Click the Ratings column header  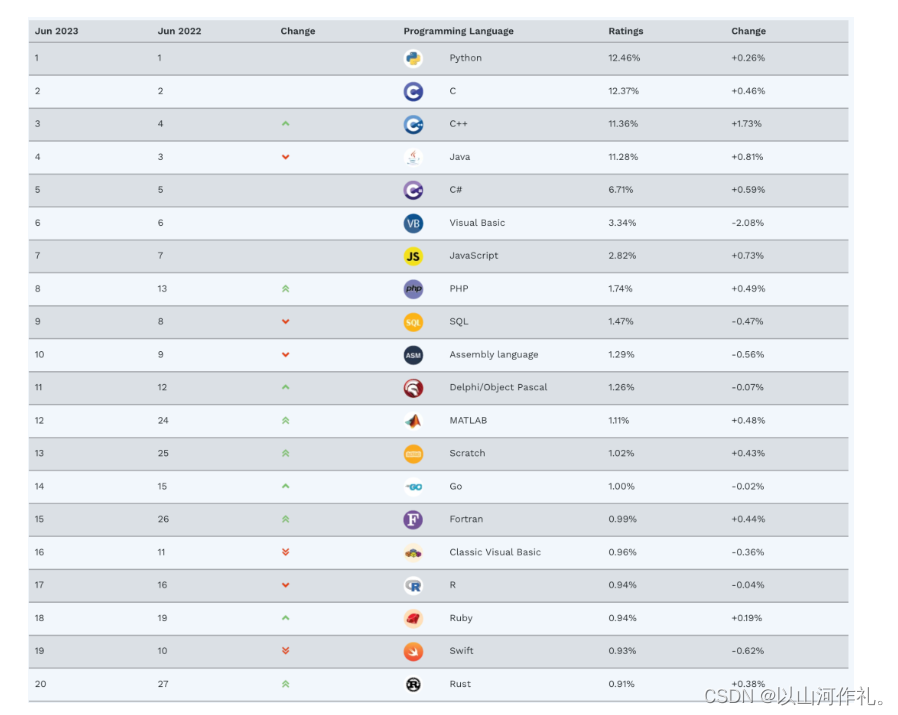click(x=625, y=31)
